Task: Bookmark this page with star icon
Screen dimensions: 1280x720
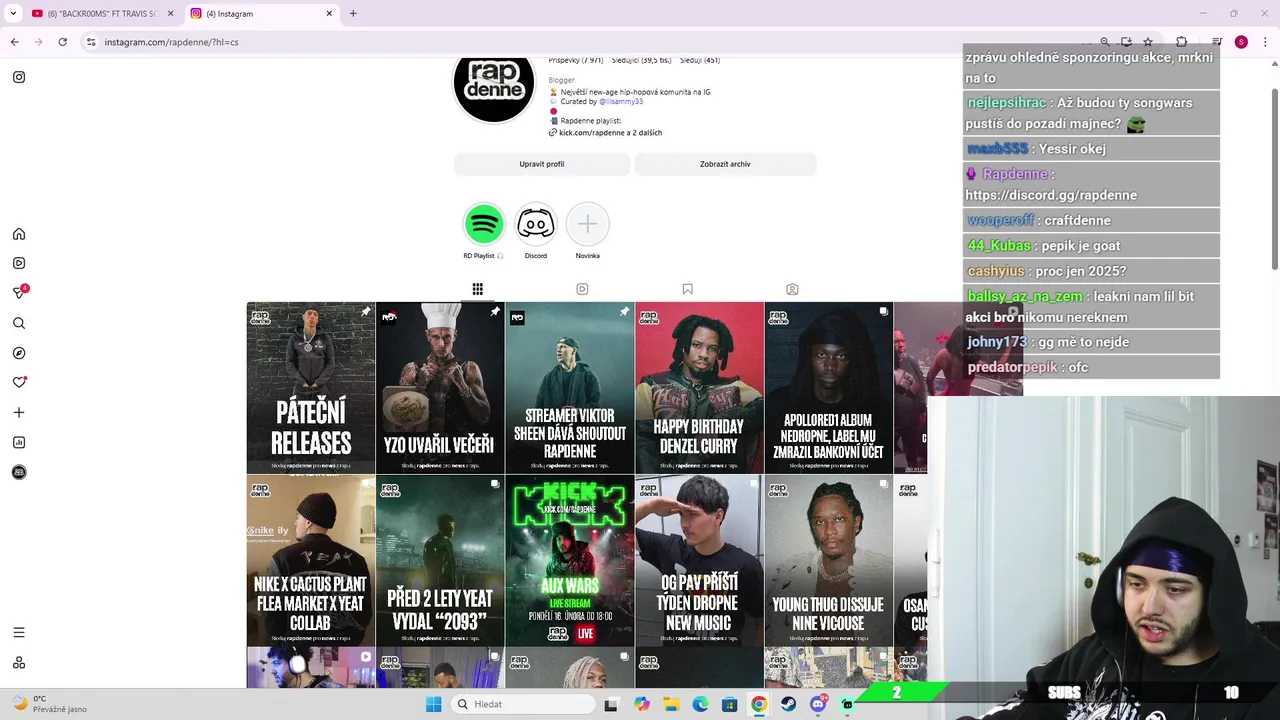Action: pos(1148,42)
